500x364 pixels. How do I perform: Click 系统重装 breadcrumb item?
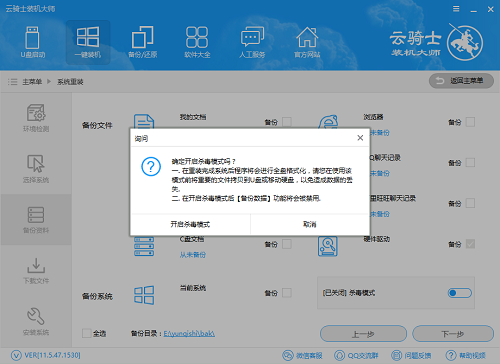(x=70, y=82)
